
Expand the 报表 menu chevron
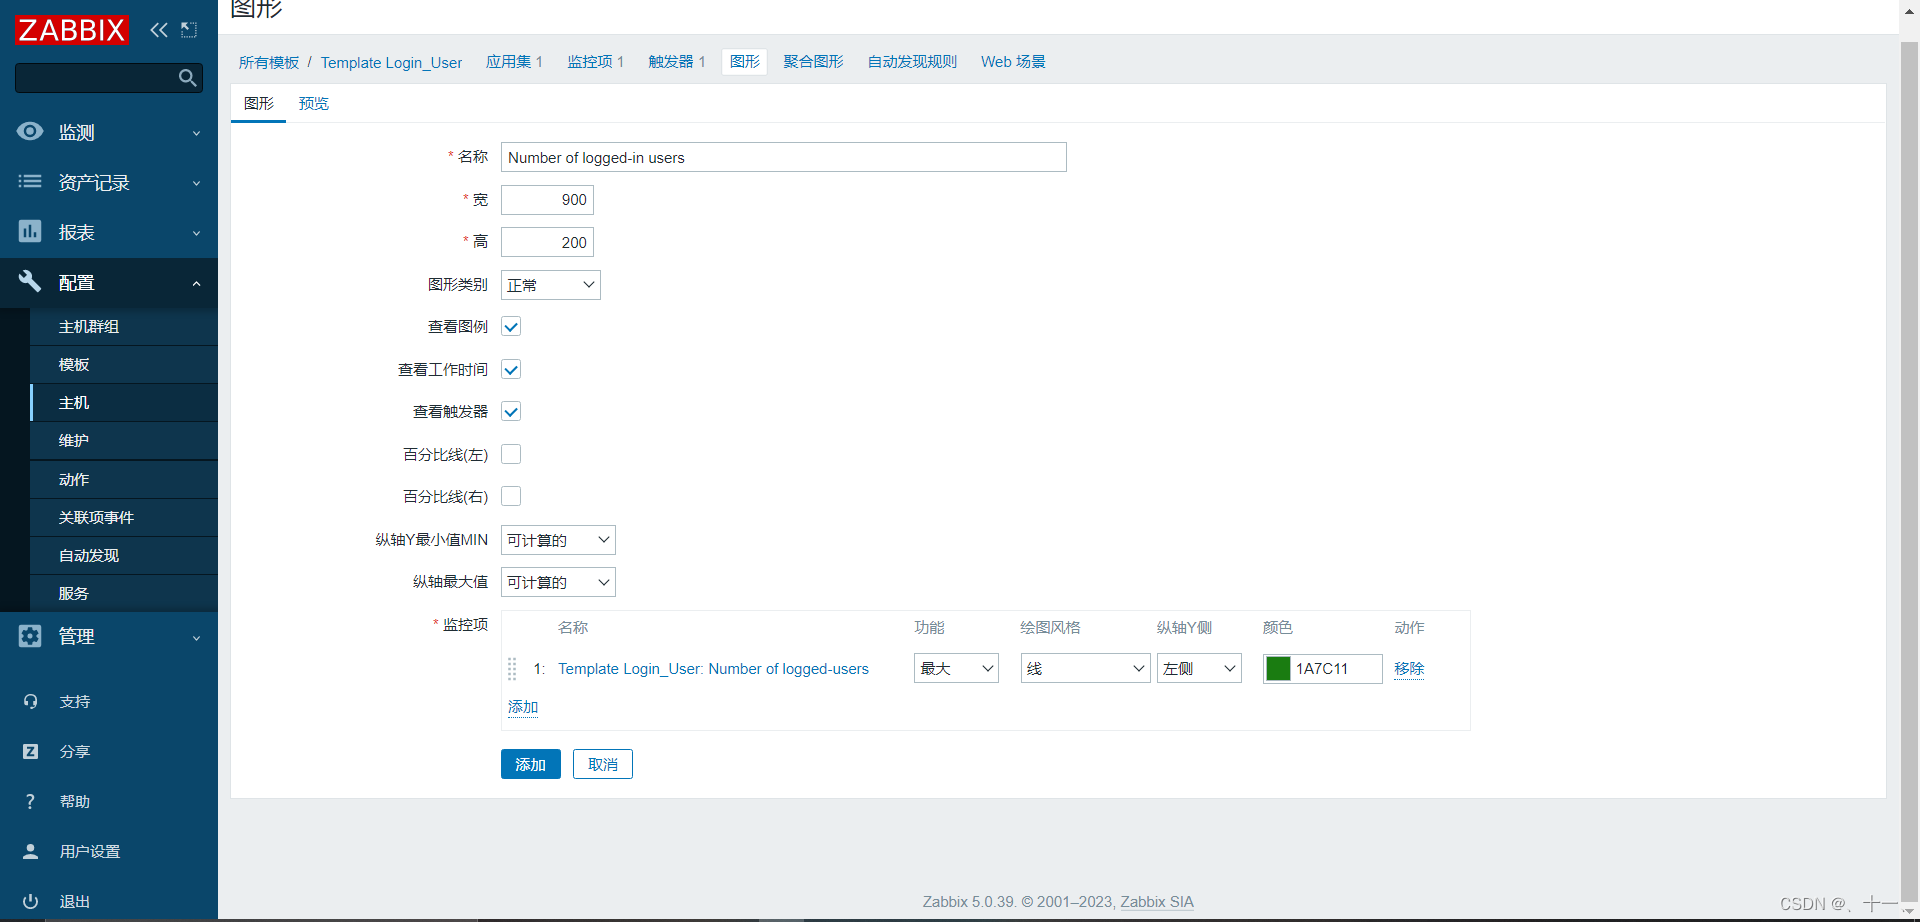(196, 233)
